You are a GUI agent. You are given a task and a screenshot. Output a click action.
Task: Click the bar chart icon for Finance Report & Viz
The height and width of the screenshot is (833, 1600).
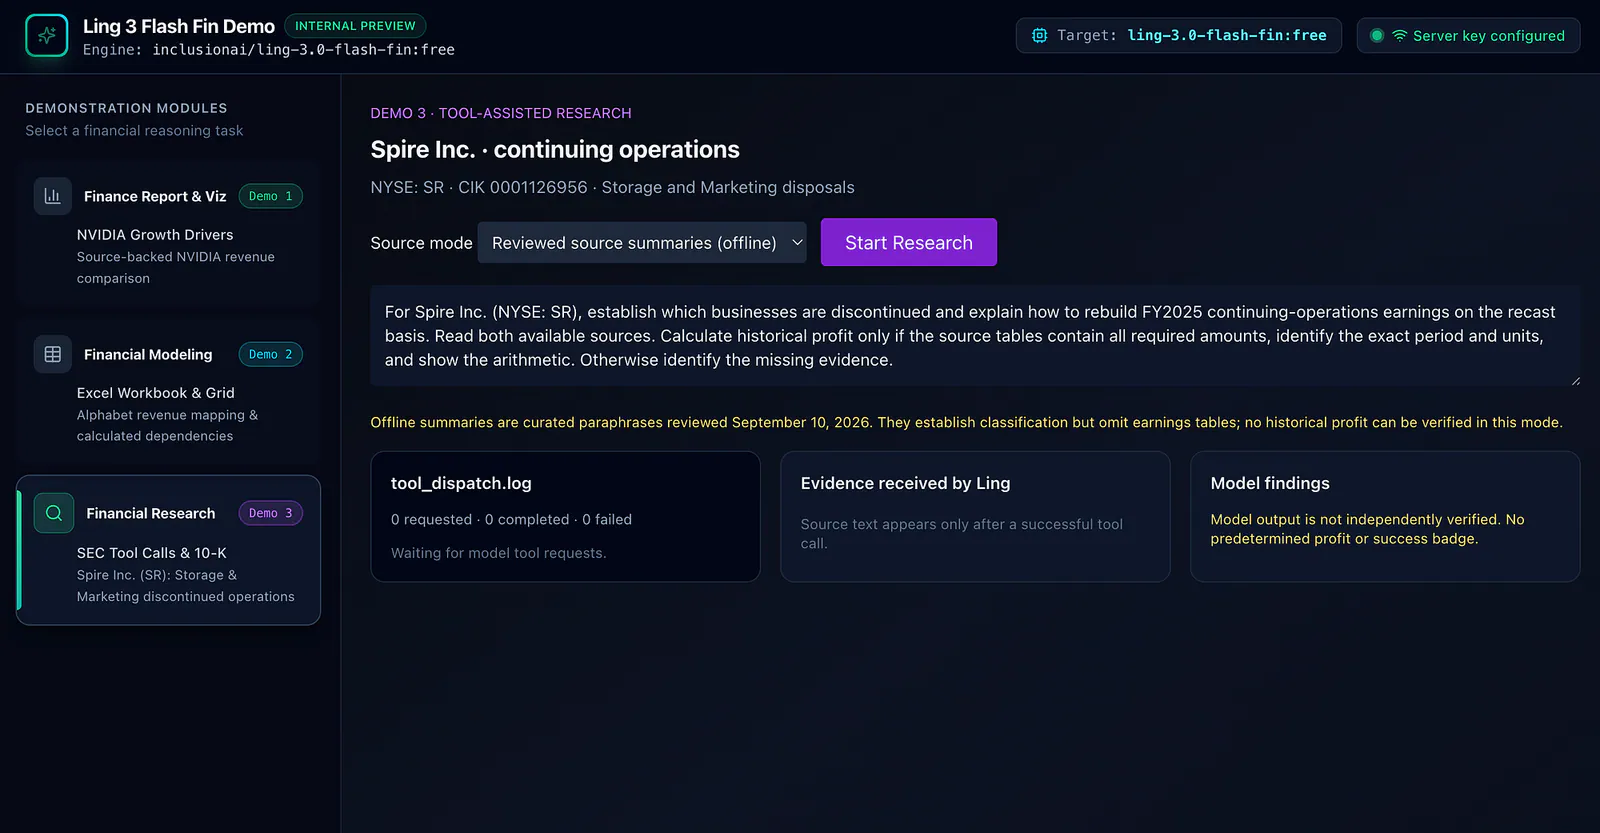53,196
